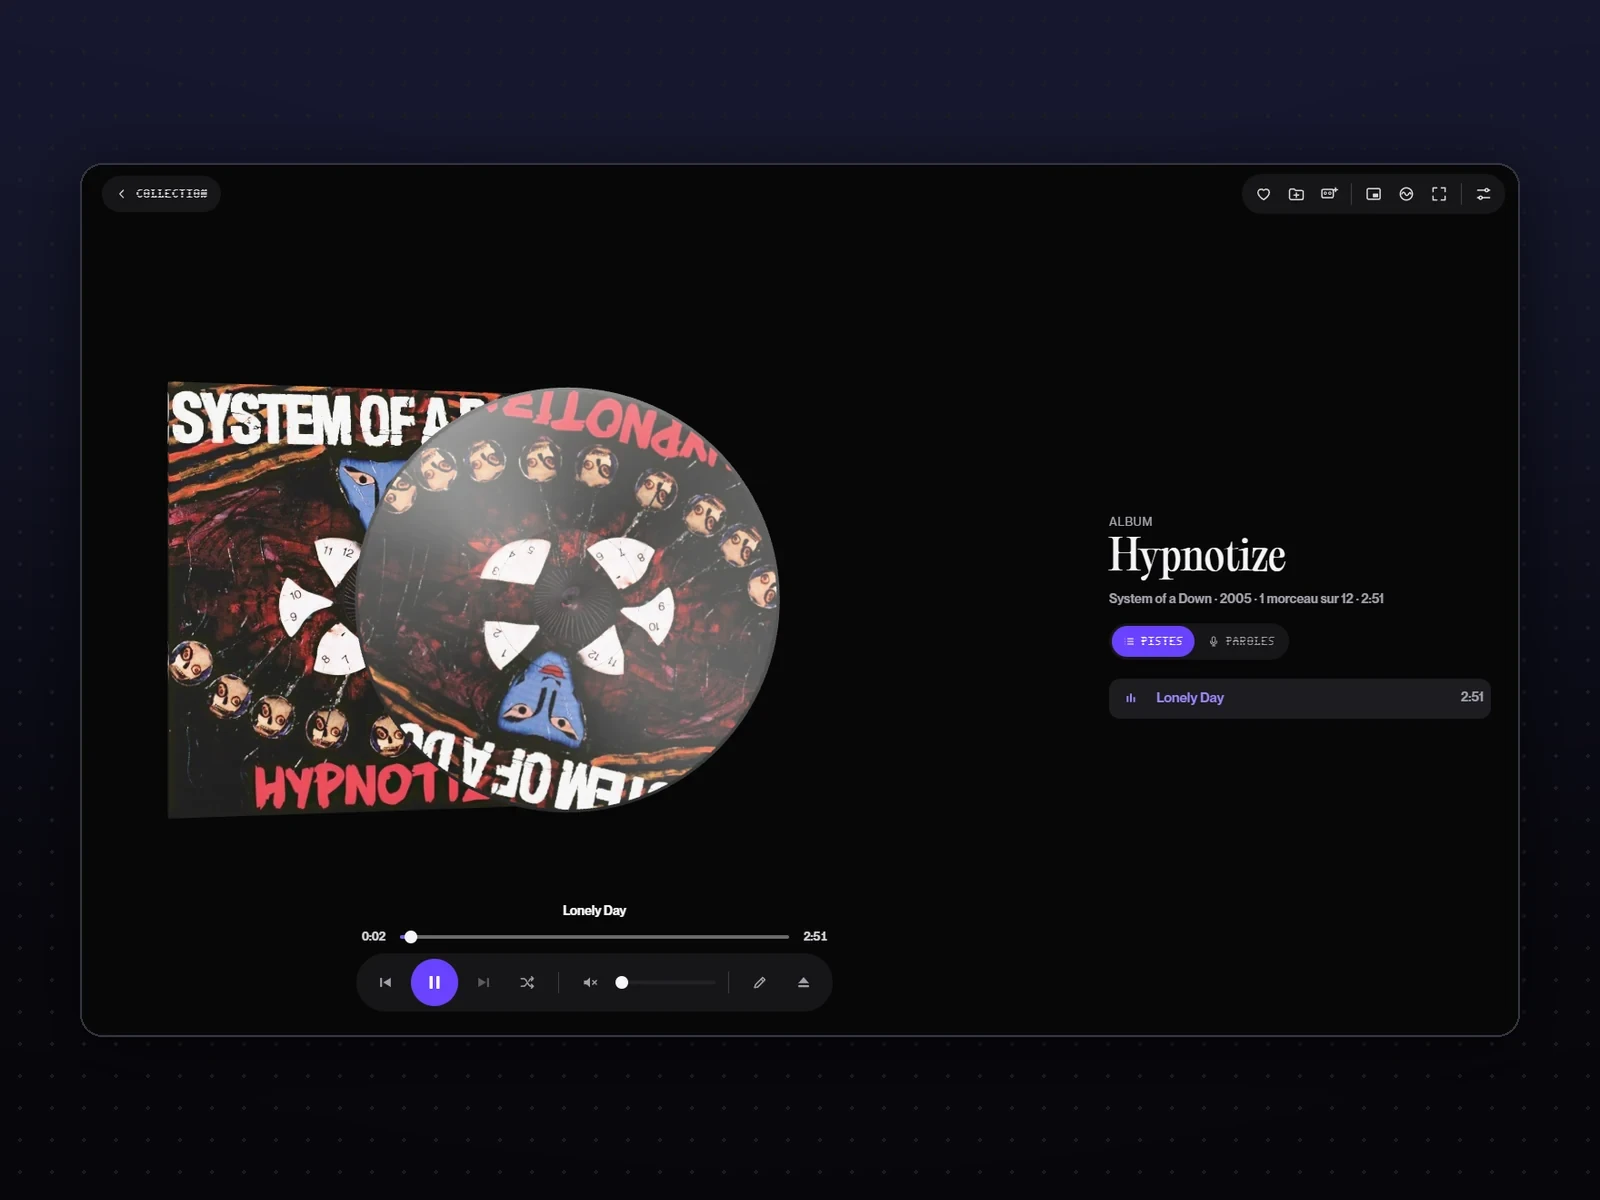Click the 0:02 elapsed time
The height and width of the screenshot is (1200, 1600).
click(373, 937)
